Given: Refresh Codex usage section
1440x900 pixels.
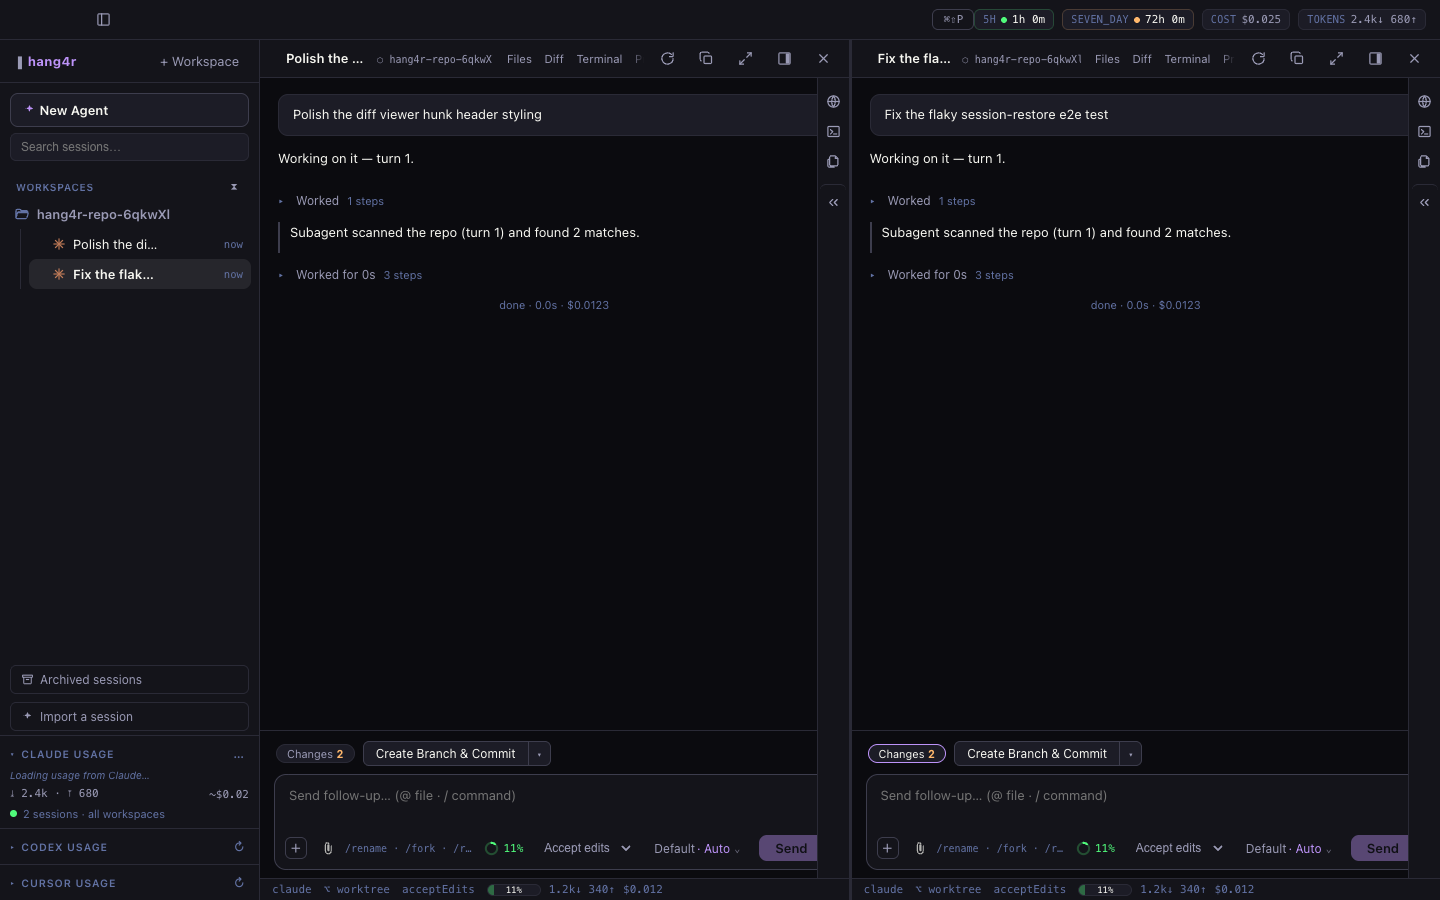Looking at the screenshot, I should [239, 847].
